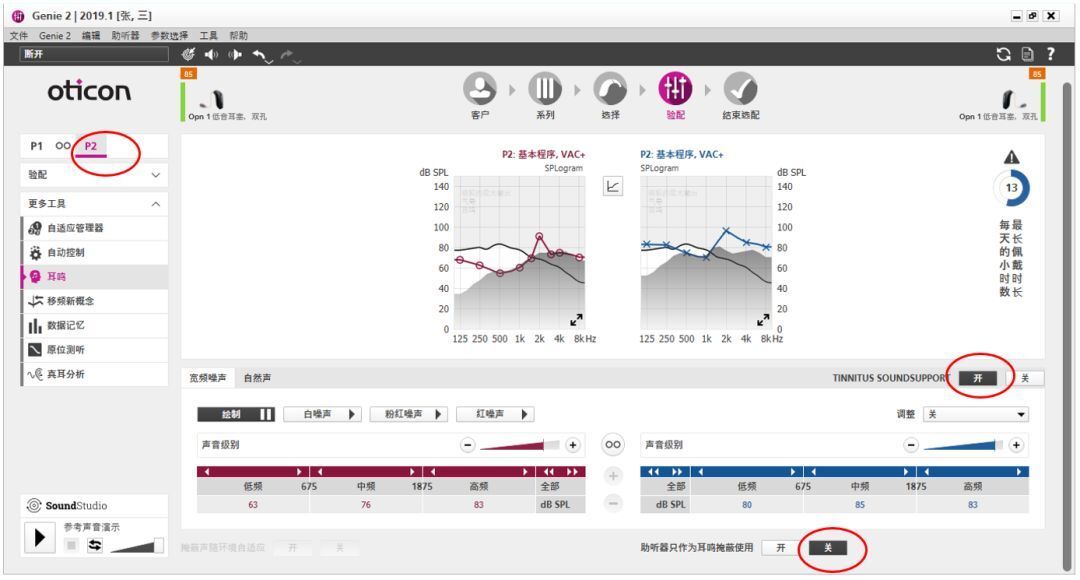Image resolution: width=1080 pixels, height=580 pixels.
Task: Click the SoundStudio icon
Action: click(34, 506)
